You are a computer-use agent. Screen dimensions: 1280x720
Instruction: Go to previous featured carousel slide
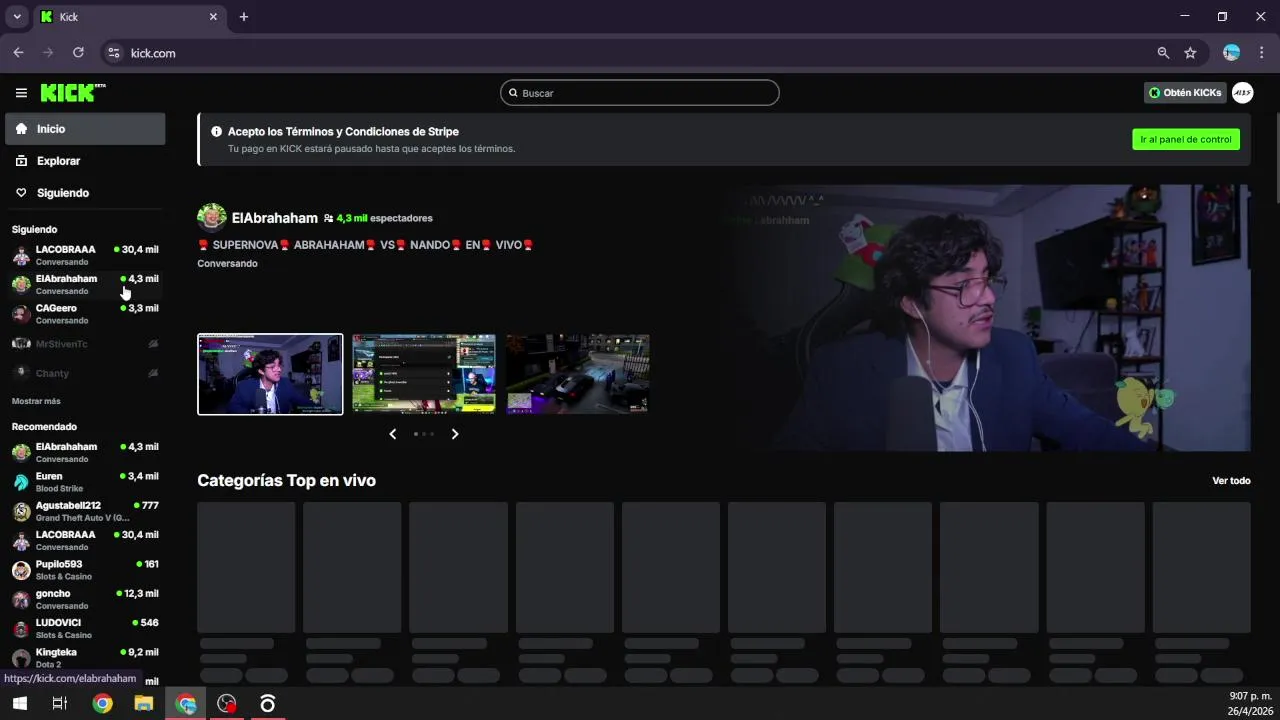392,434
